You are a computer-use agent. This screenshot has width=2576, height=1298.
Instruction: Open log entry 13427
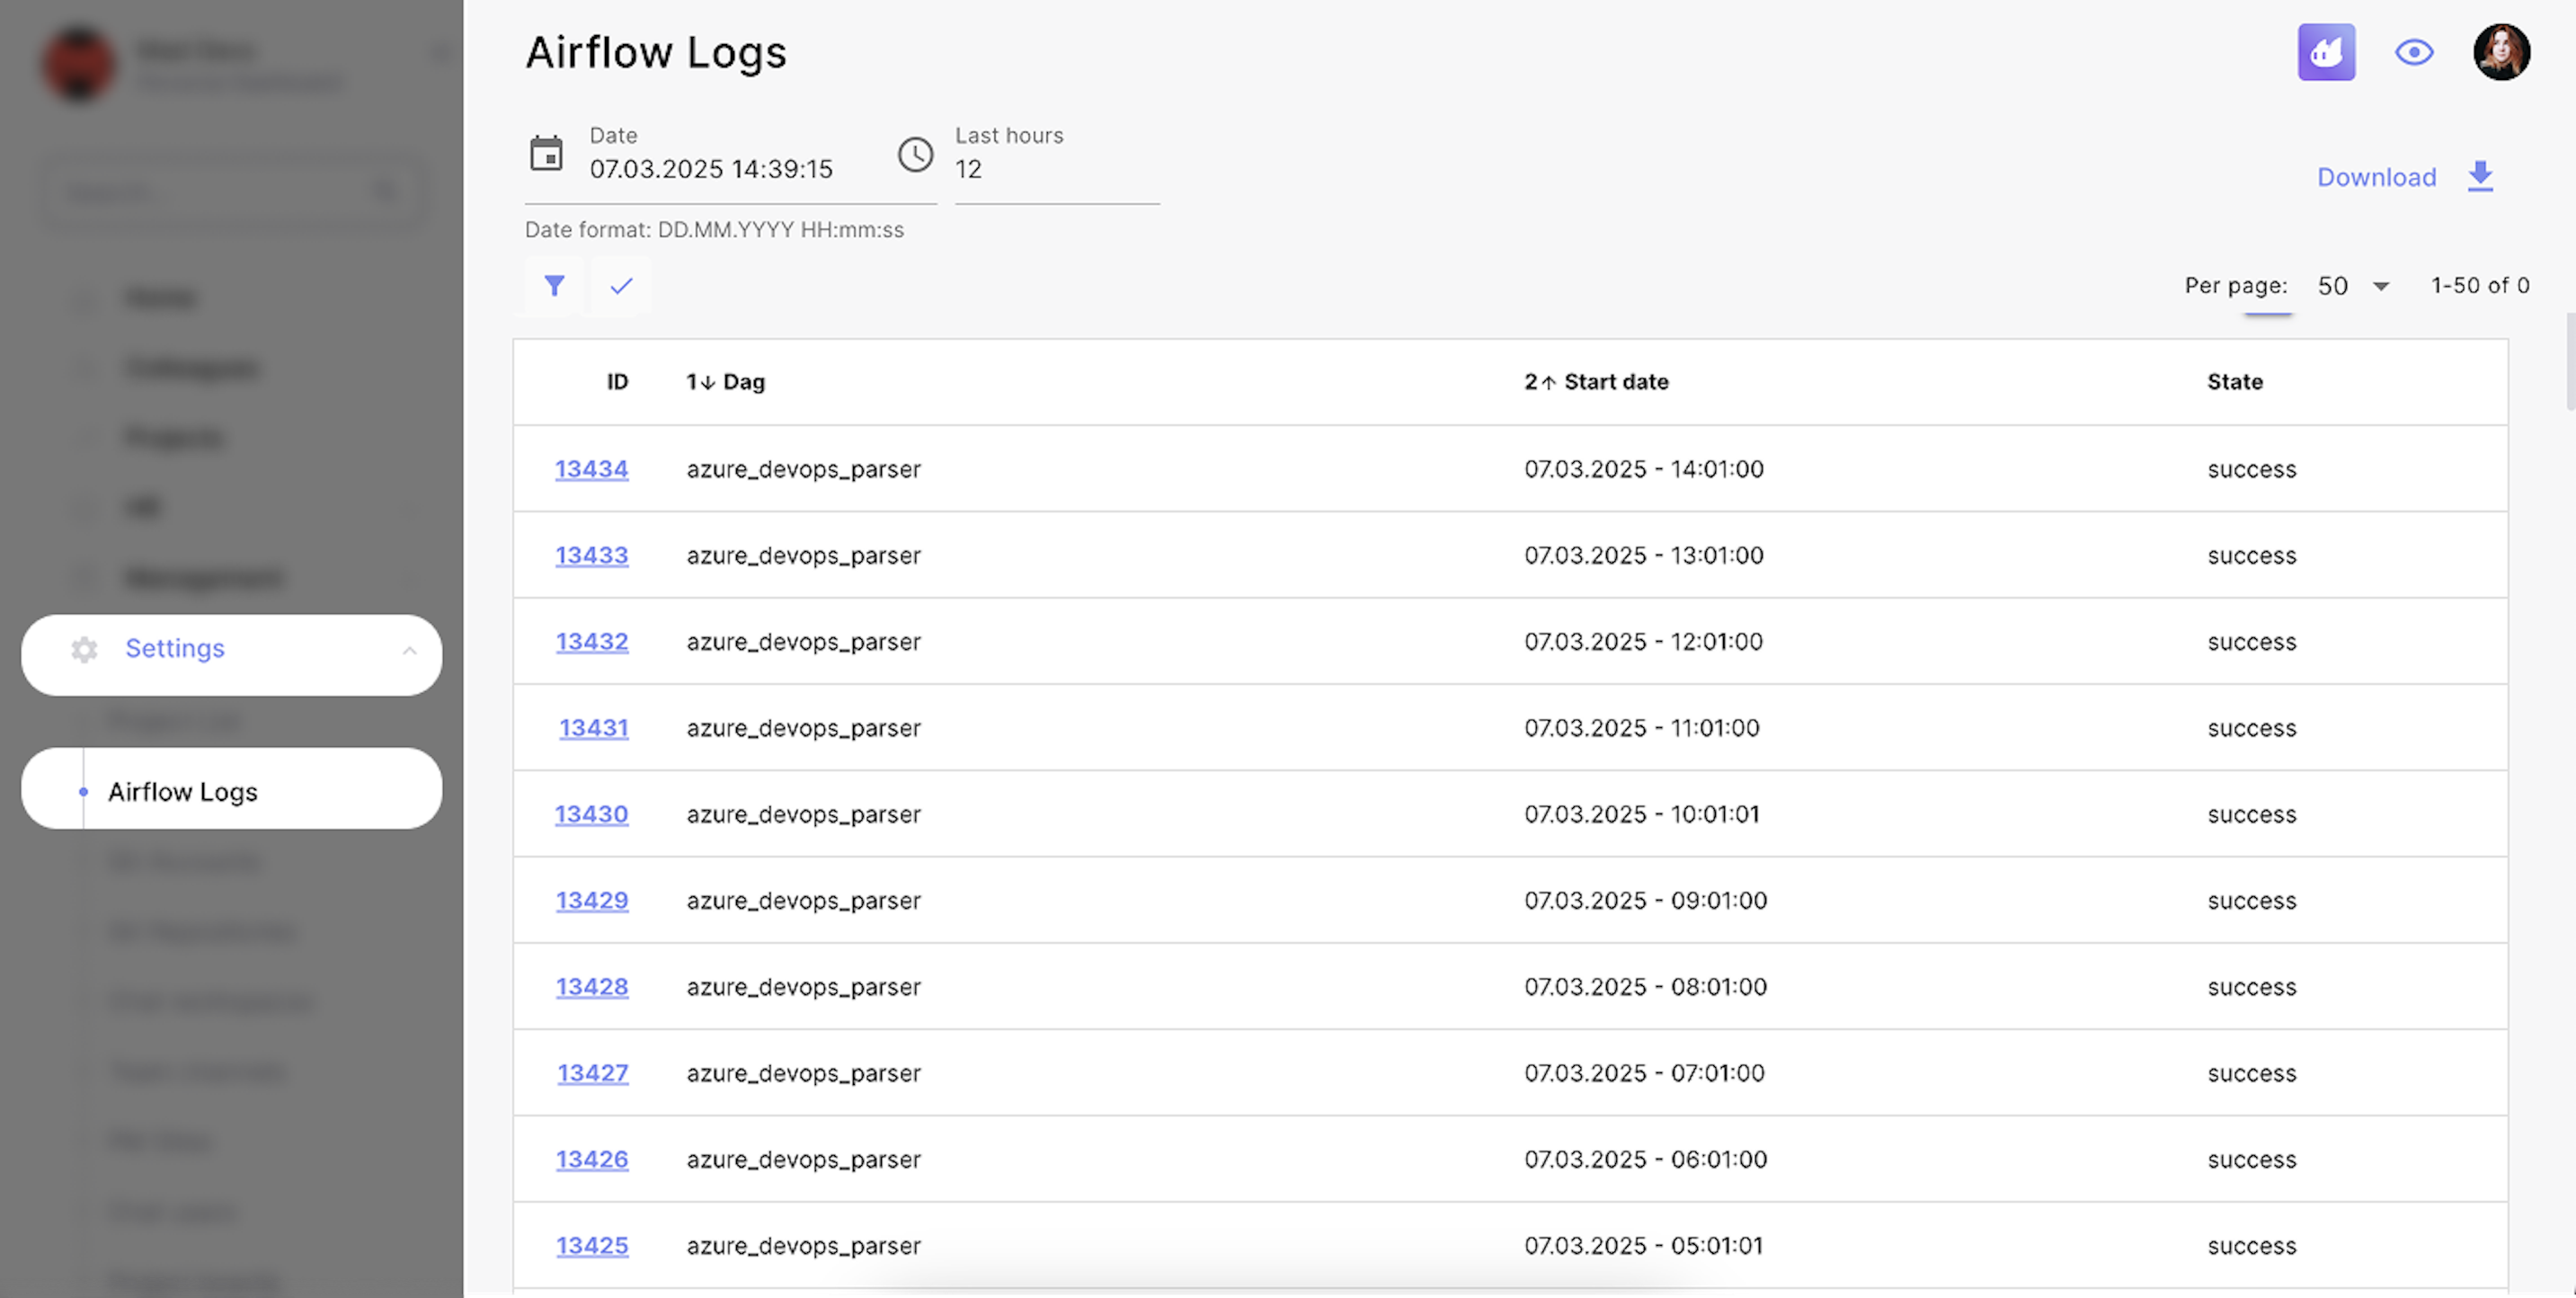point(593,1073)
